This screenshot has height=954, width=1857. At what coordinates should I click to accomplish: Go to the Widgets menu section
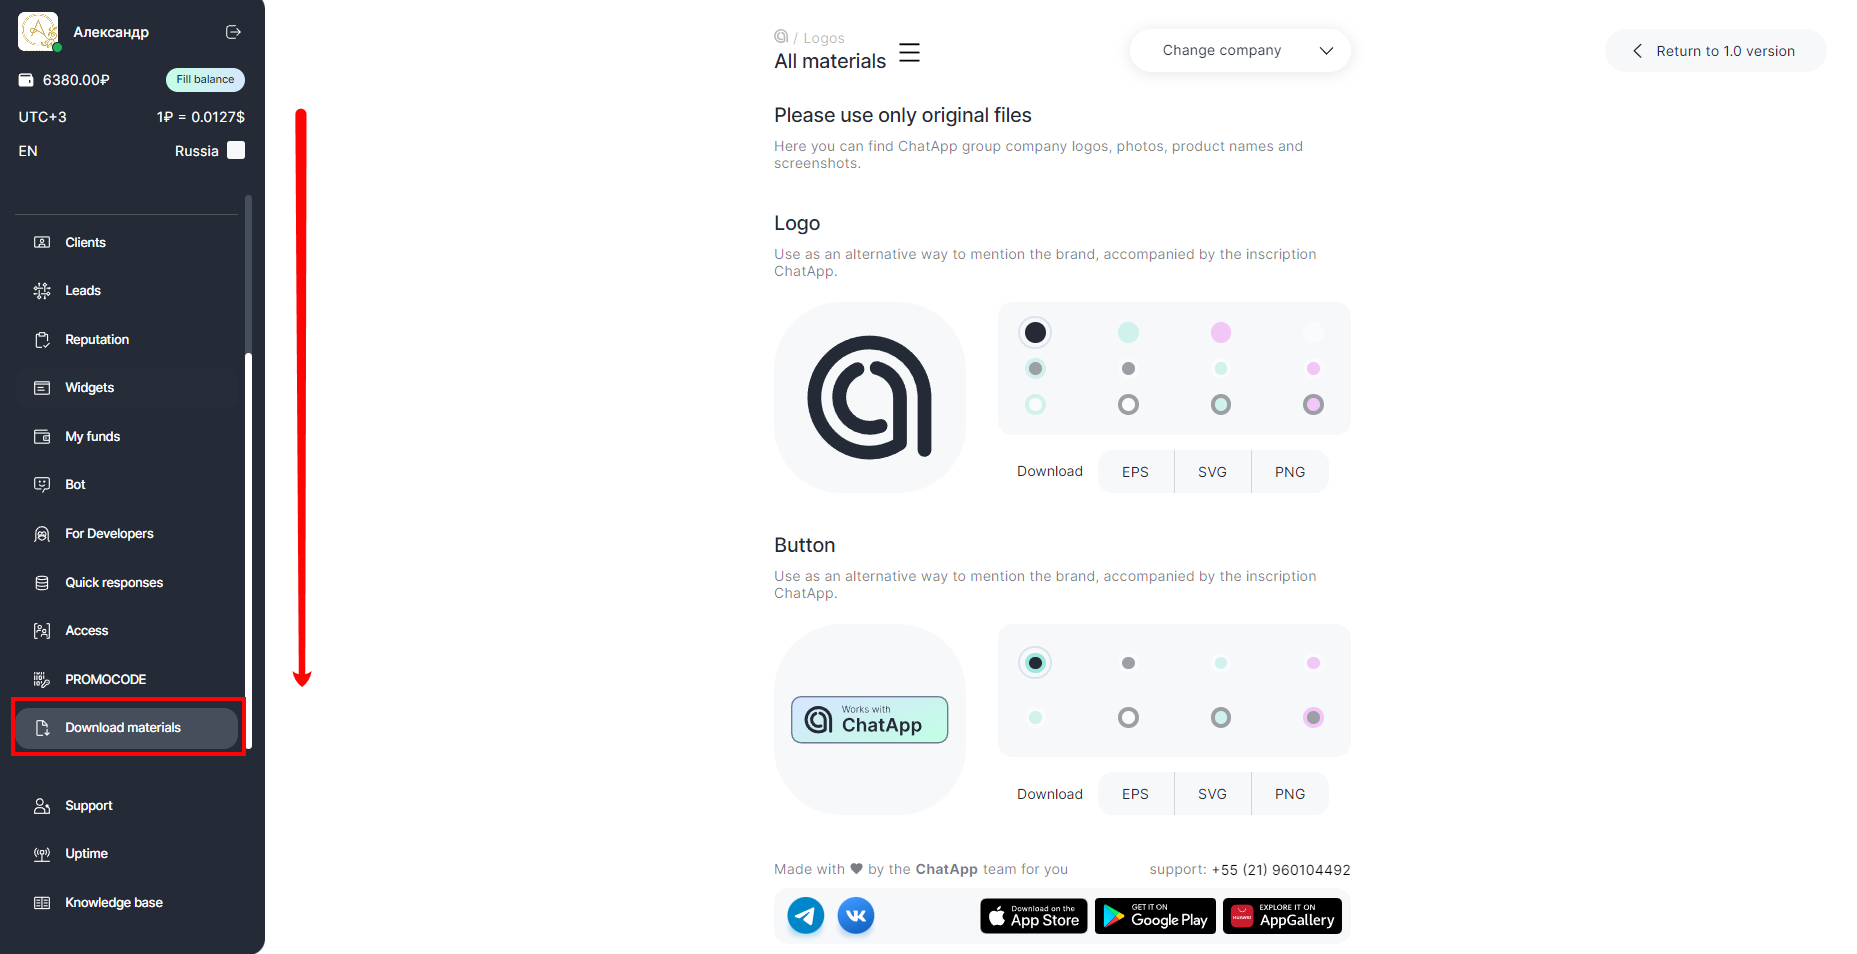[x=89, y=388]
